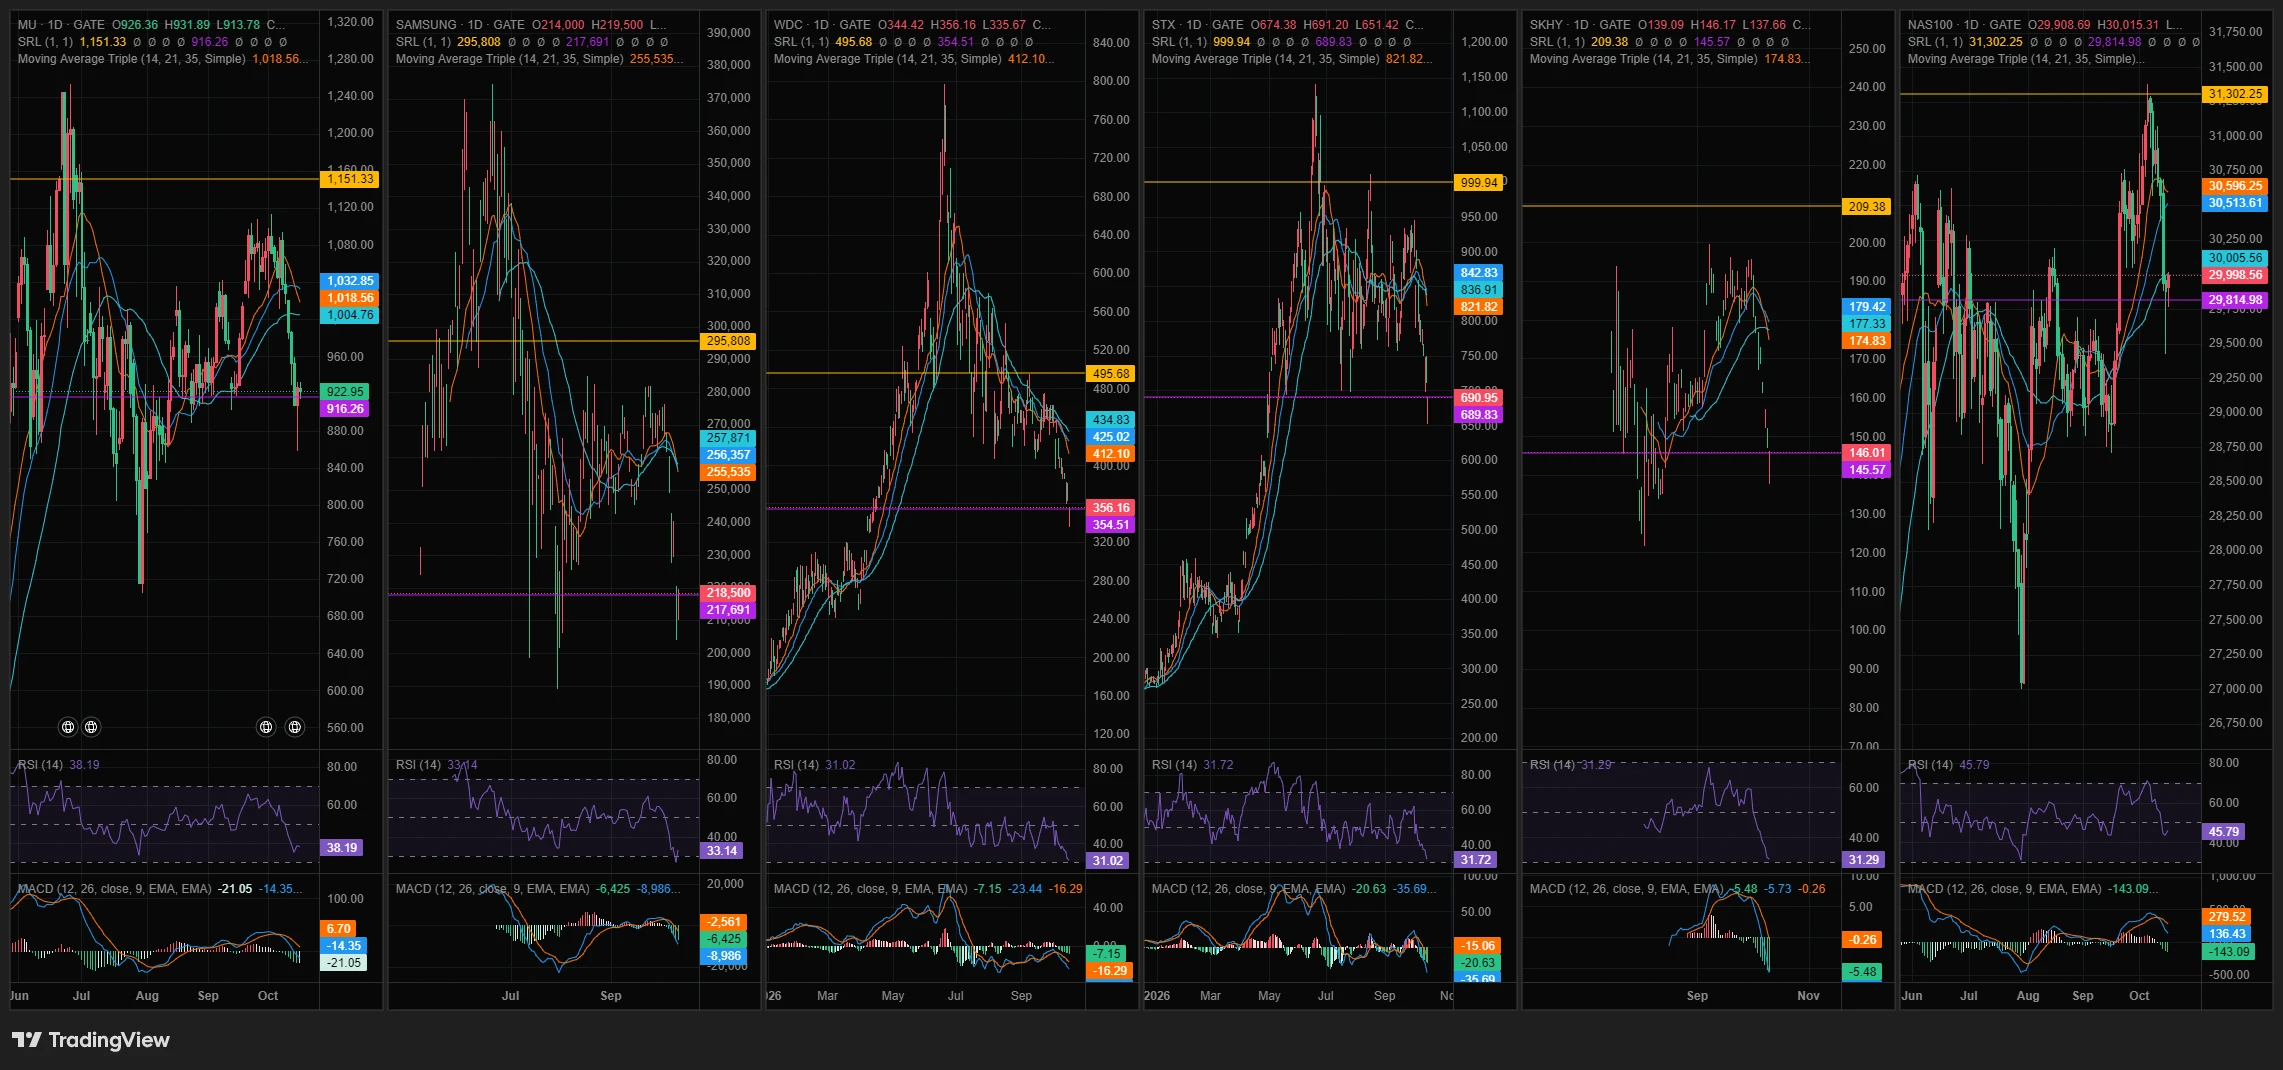Select the STX · 1D · GATE symbol title
2283x1070 pixels.
click(x=1197, y=25)
